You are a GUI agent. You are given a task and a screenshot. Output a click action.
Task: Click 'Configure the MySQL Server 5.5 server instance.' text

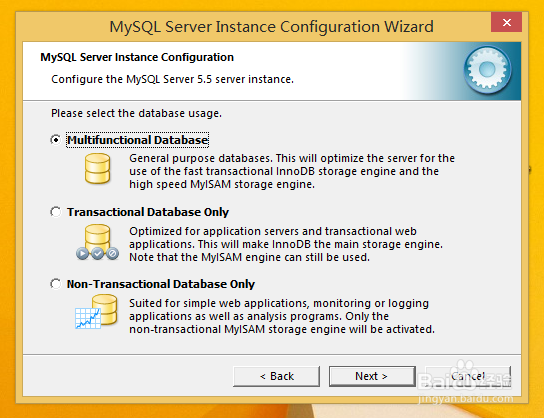point(172,79)
